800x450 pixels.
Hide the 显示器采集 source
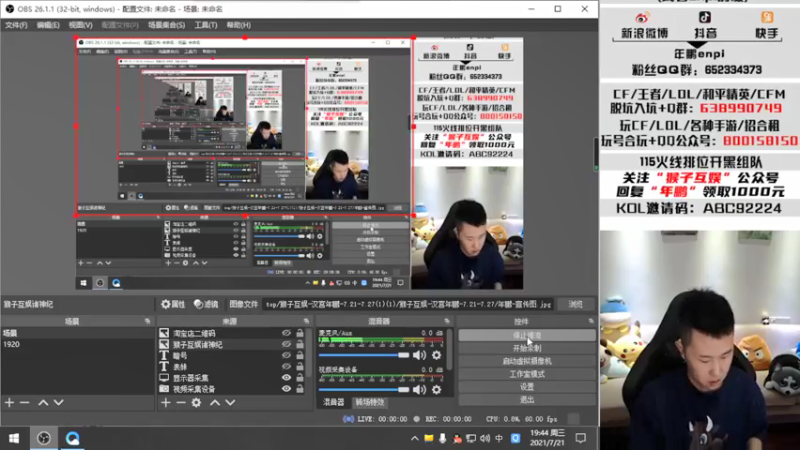click(286, 378)
